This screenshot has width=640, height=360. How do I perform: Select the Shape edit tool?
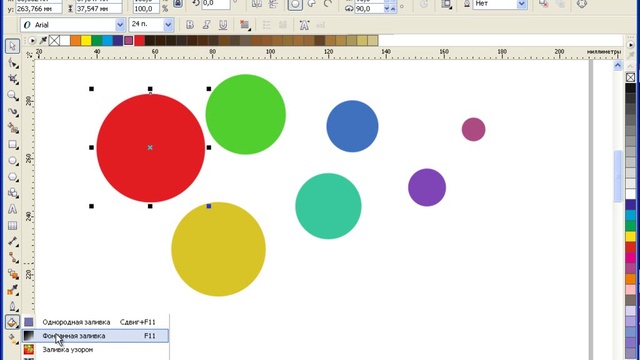point(13,63)
